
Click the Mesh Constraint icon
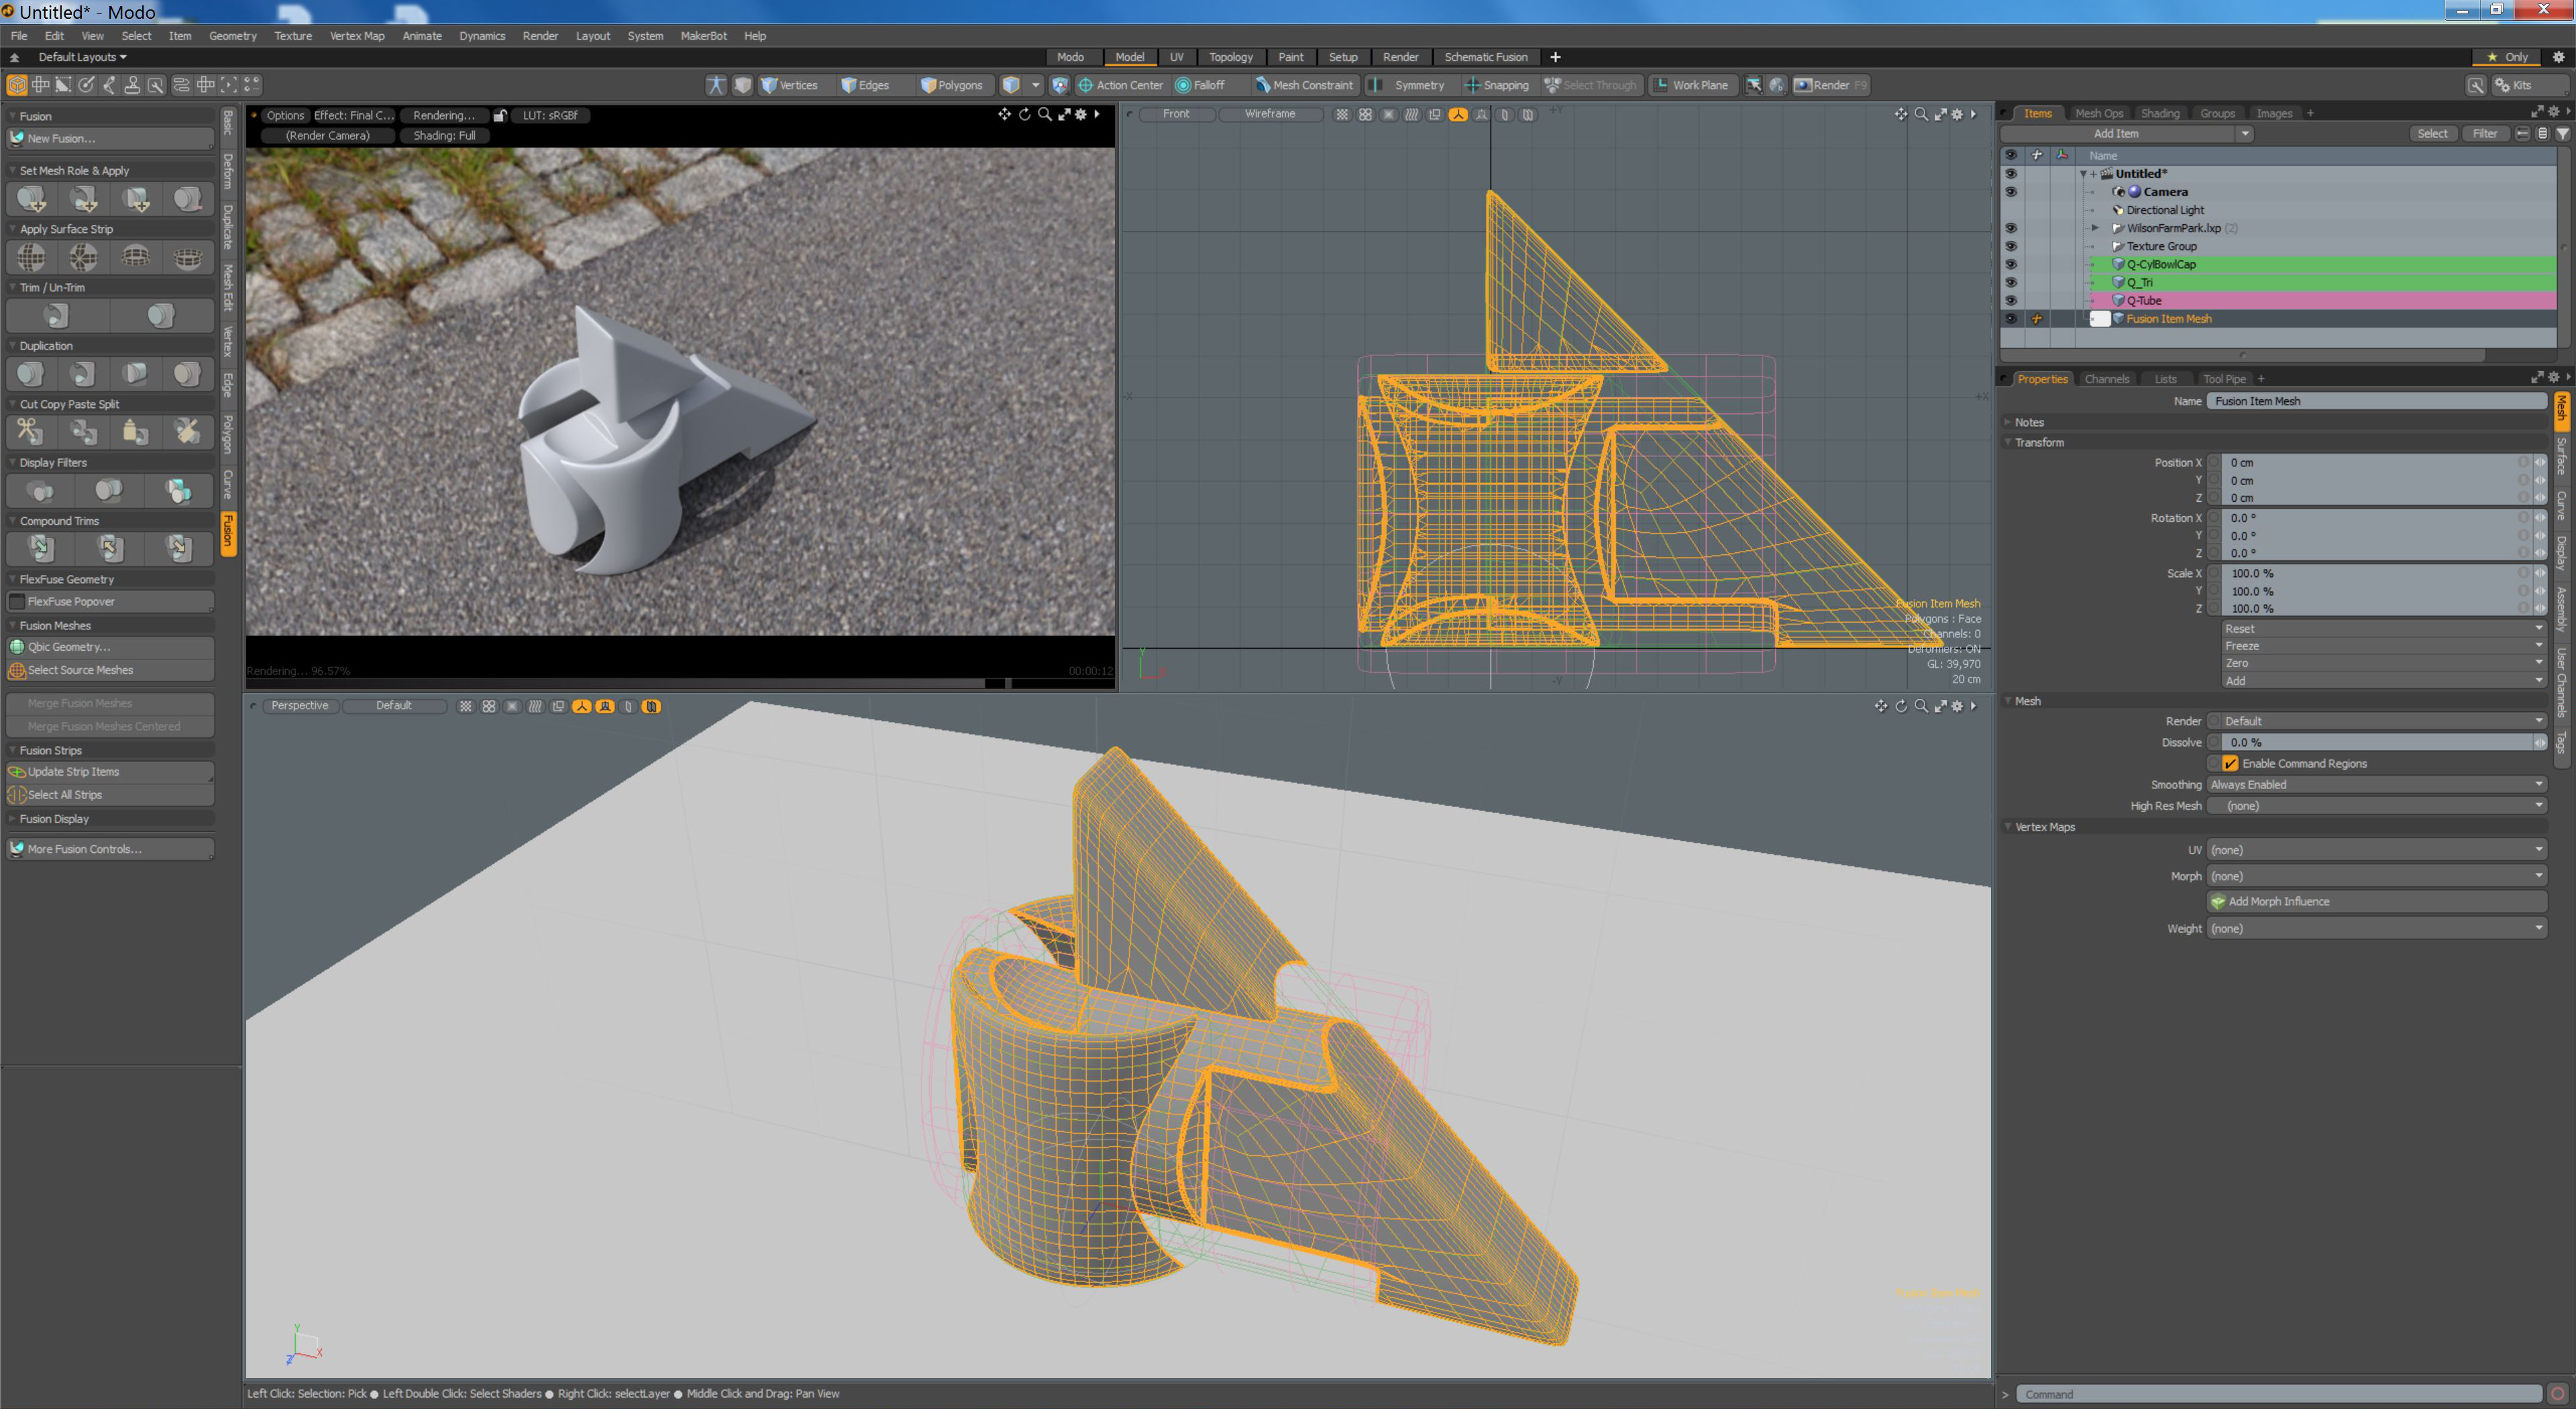click(1262, 85)
